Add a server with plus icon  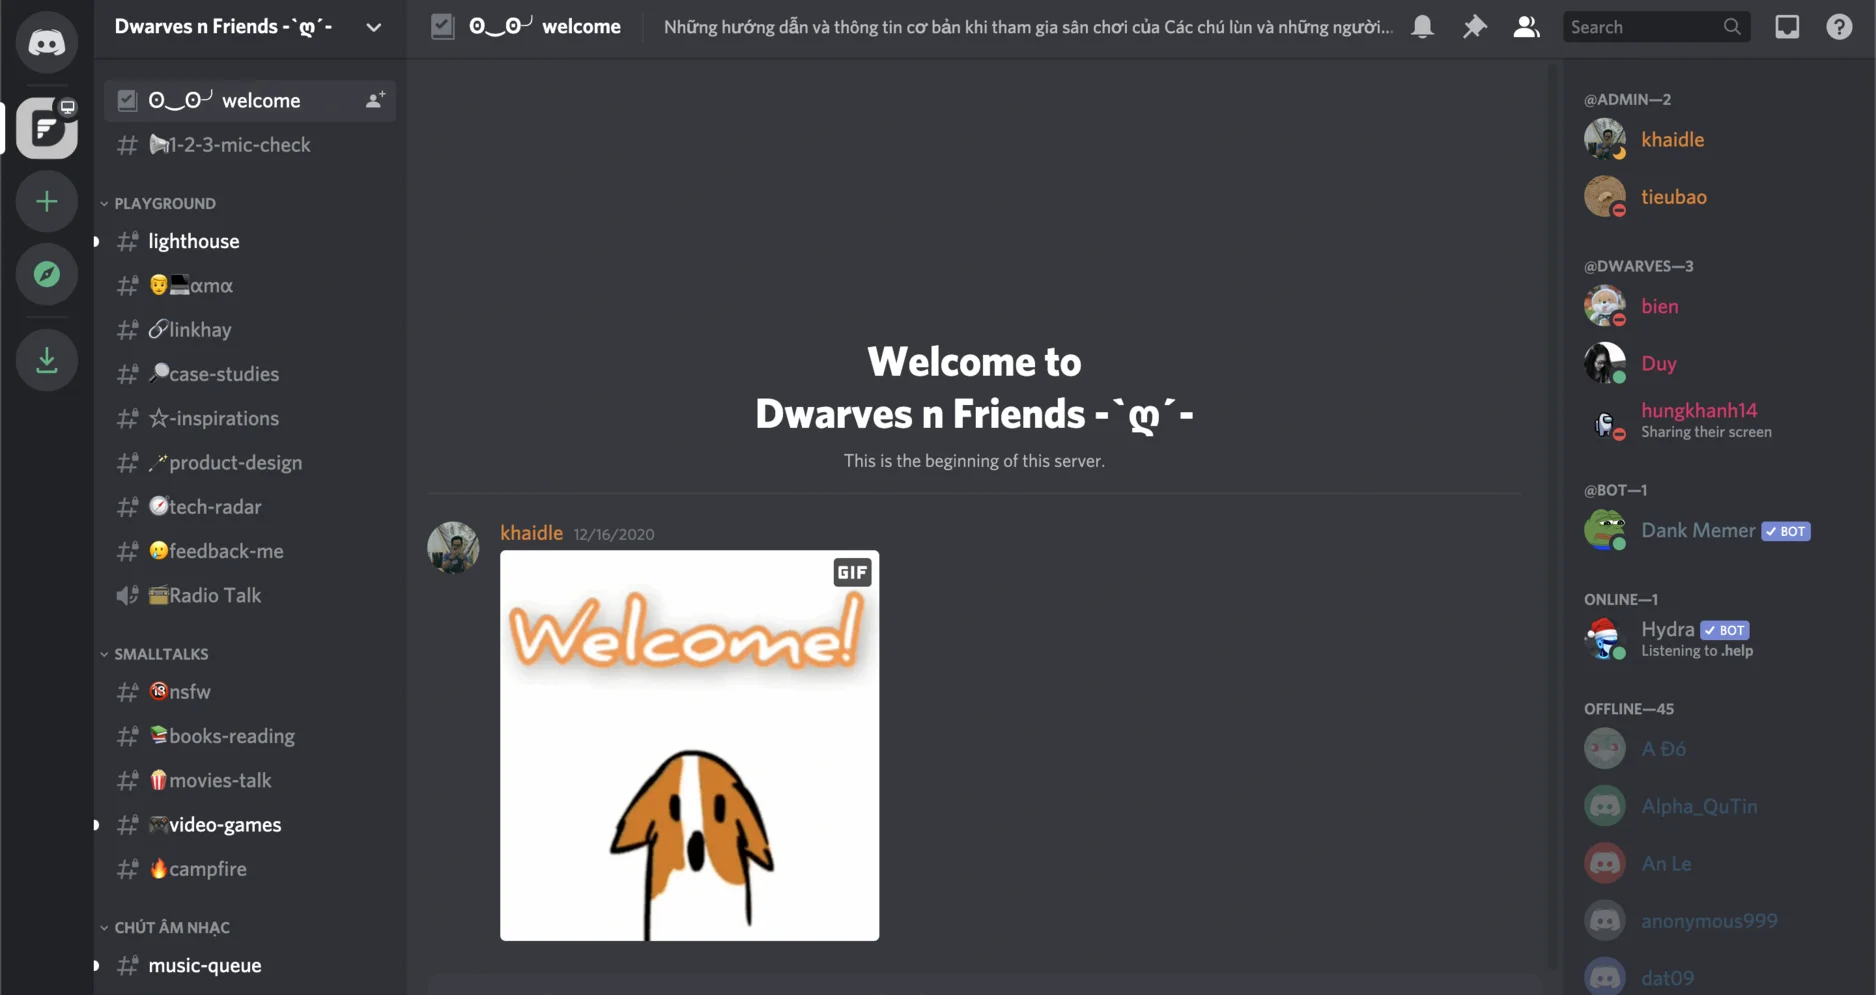[x=46, y=202]
